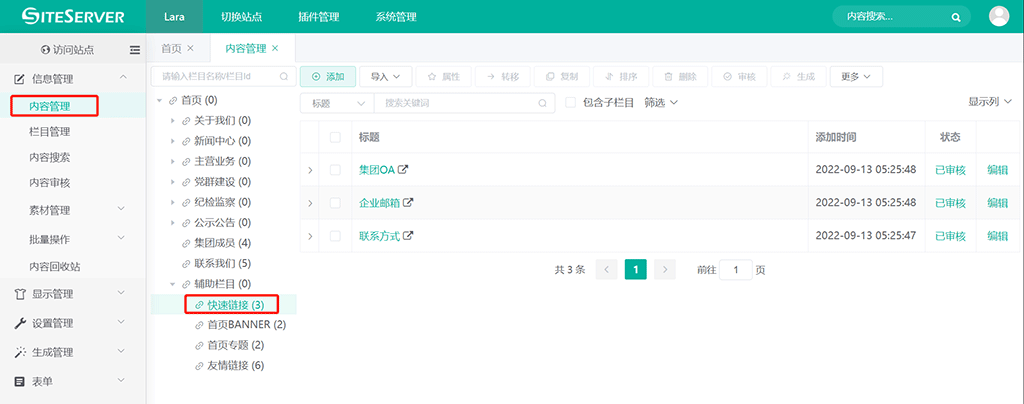Click the page number input field

coord(735,270)
